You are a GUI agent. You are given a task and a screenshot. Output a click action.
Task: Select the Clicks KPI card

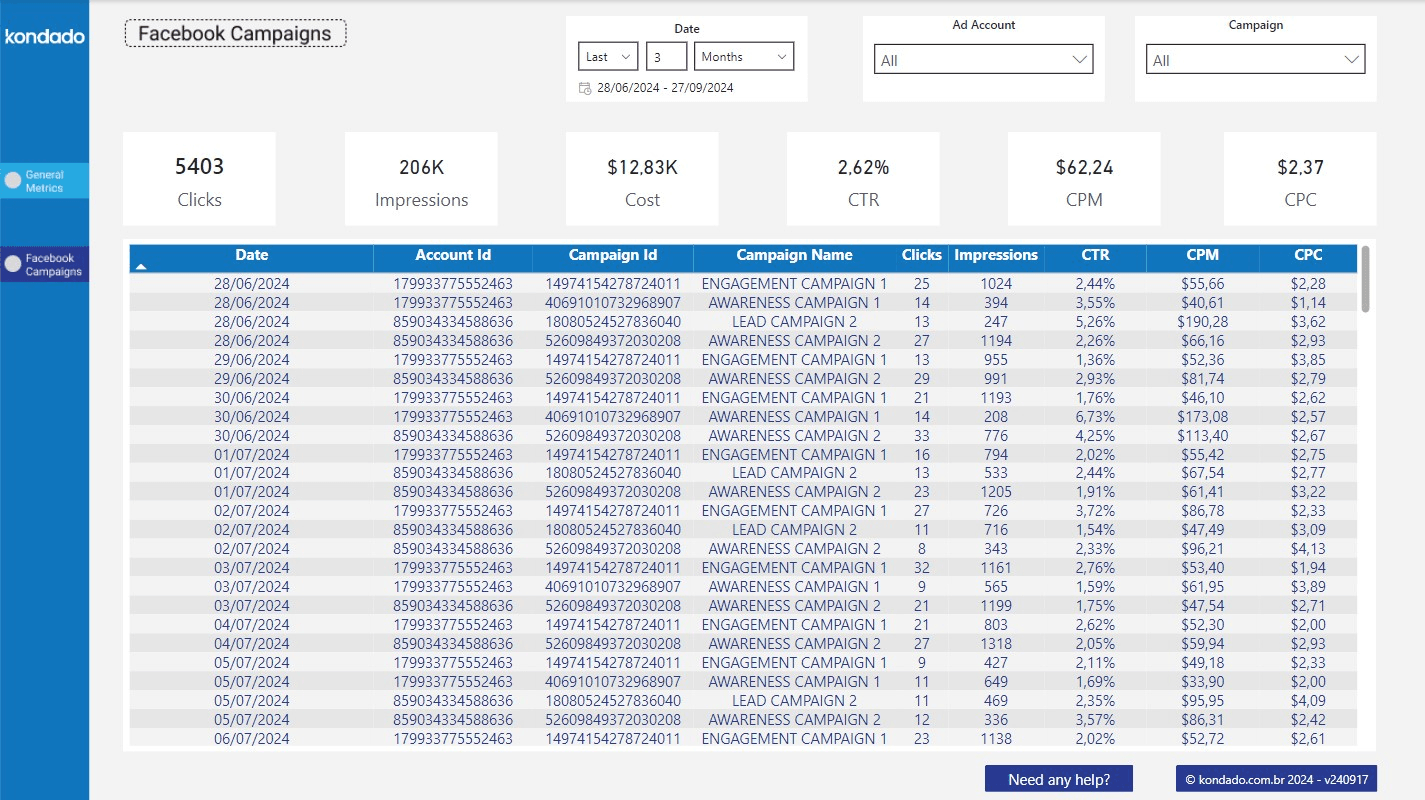199,179
